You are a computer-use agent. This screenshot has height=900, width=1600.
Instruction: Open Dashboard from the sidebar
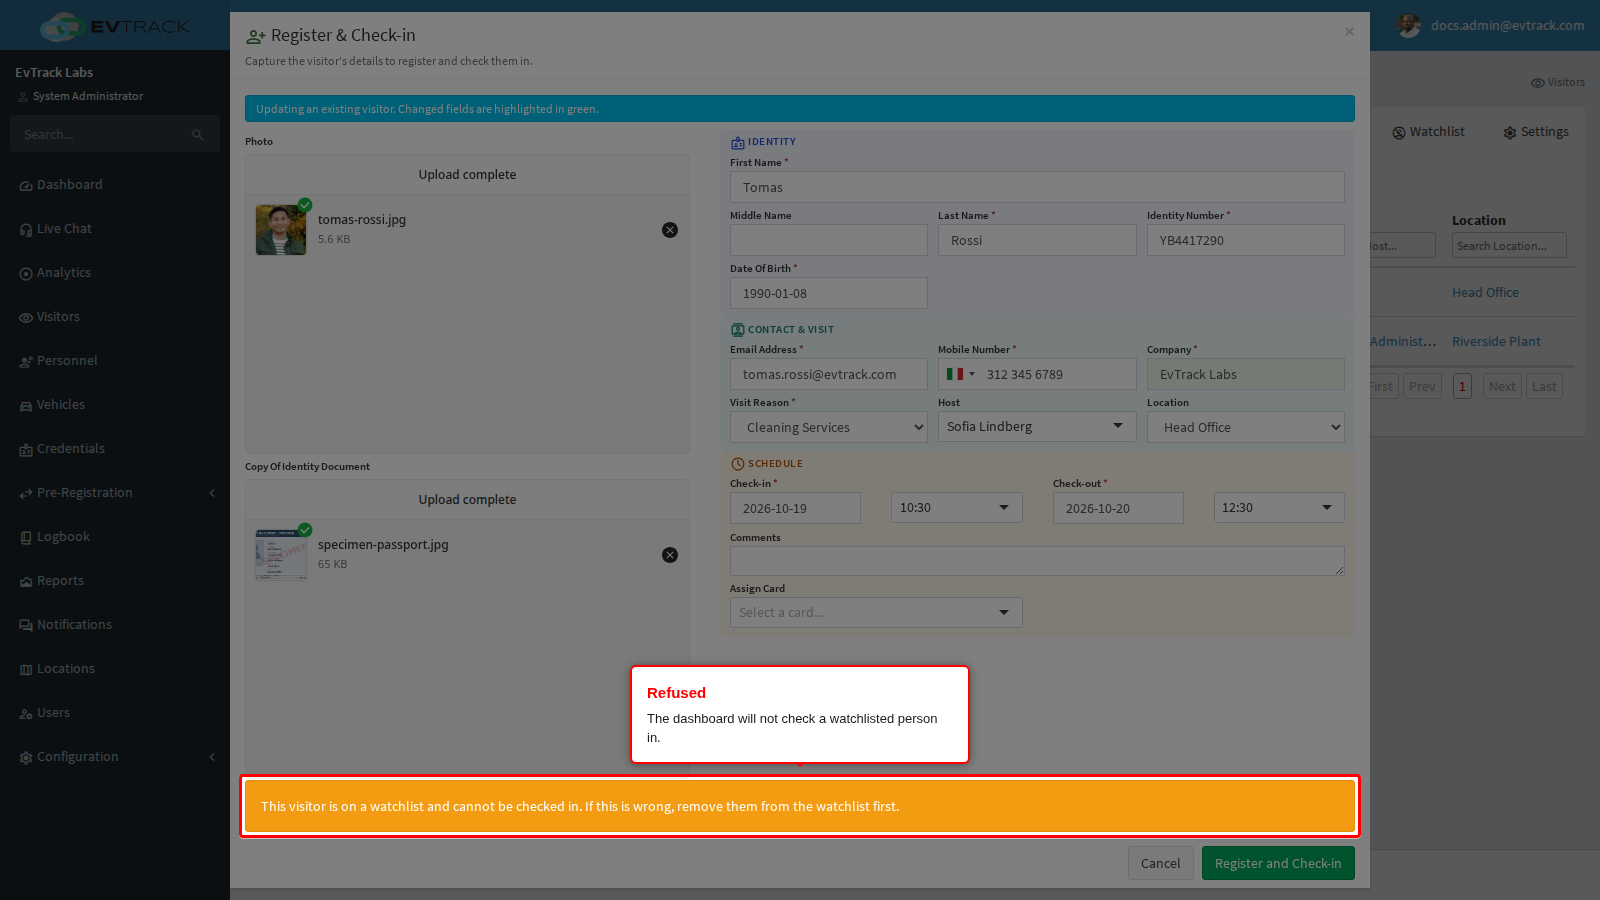61,185
